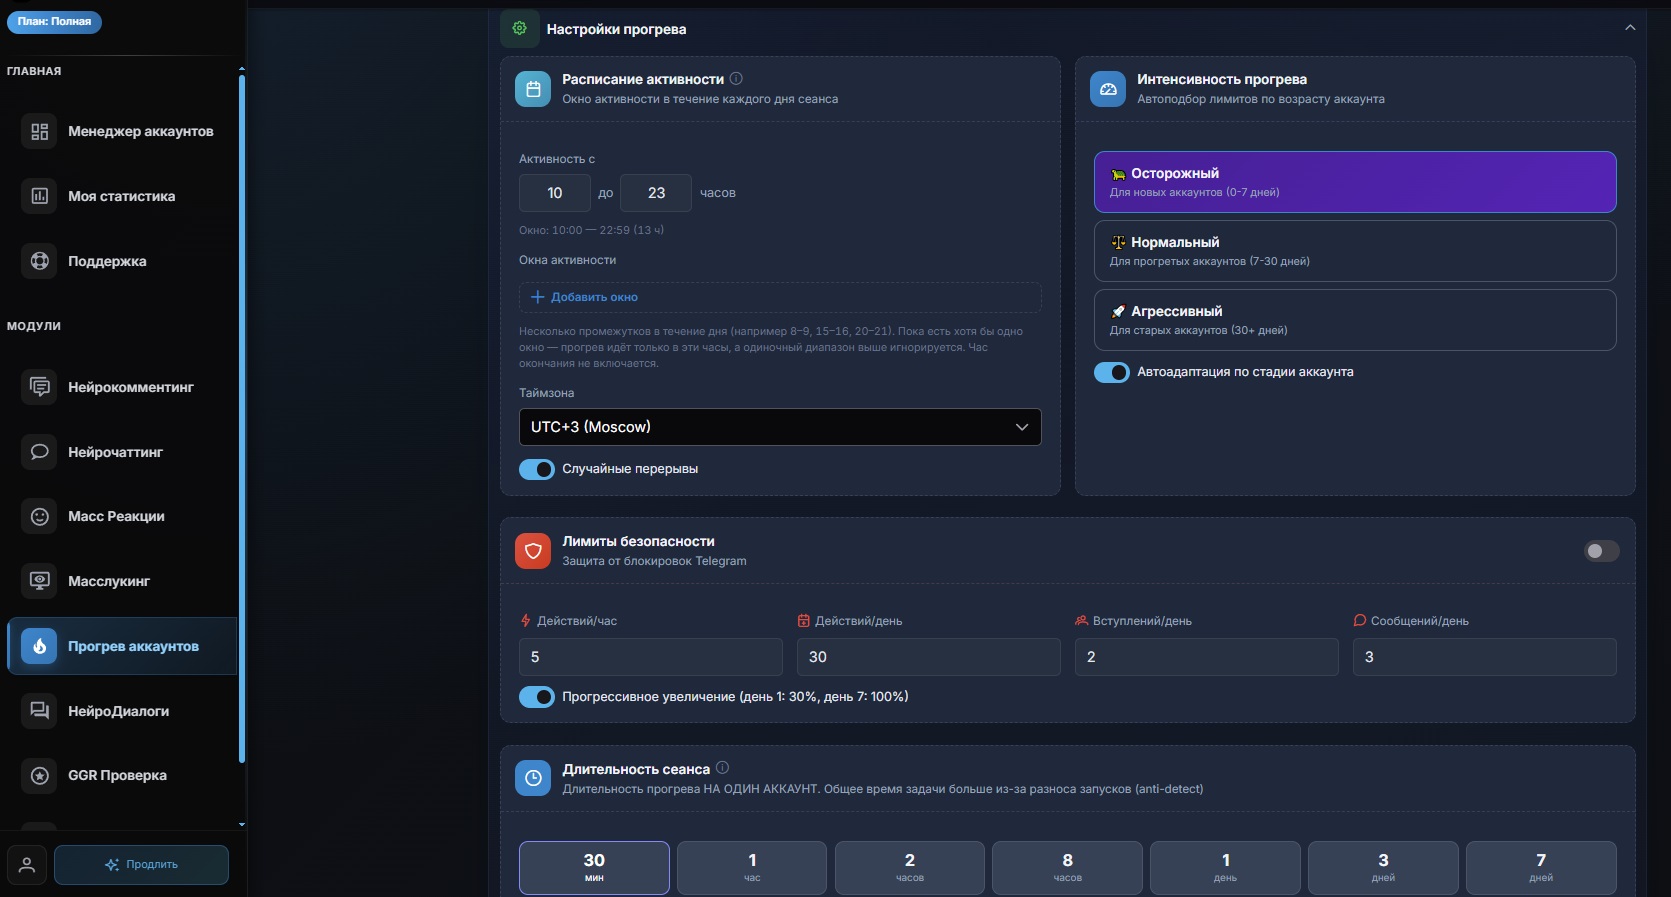
Task: Click the info icon beside Длительность сеанса
Action: pyautogui.click(x=722, y=768)
